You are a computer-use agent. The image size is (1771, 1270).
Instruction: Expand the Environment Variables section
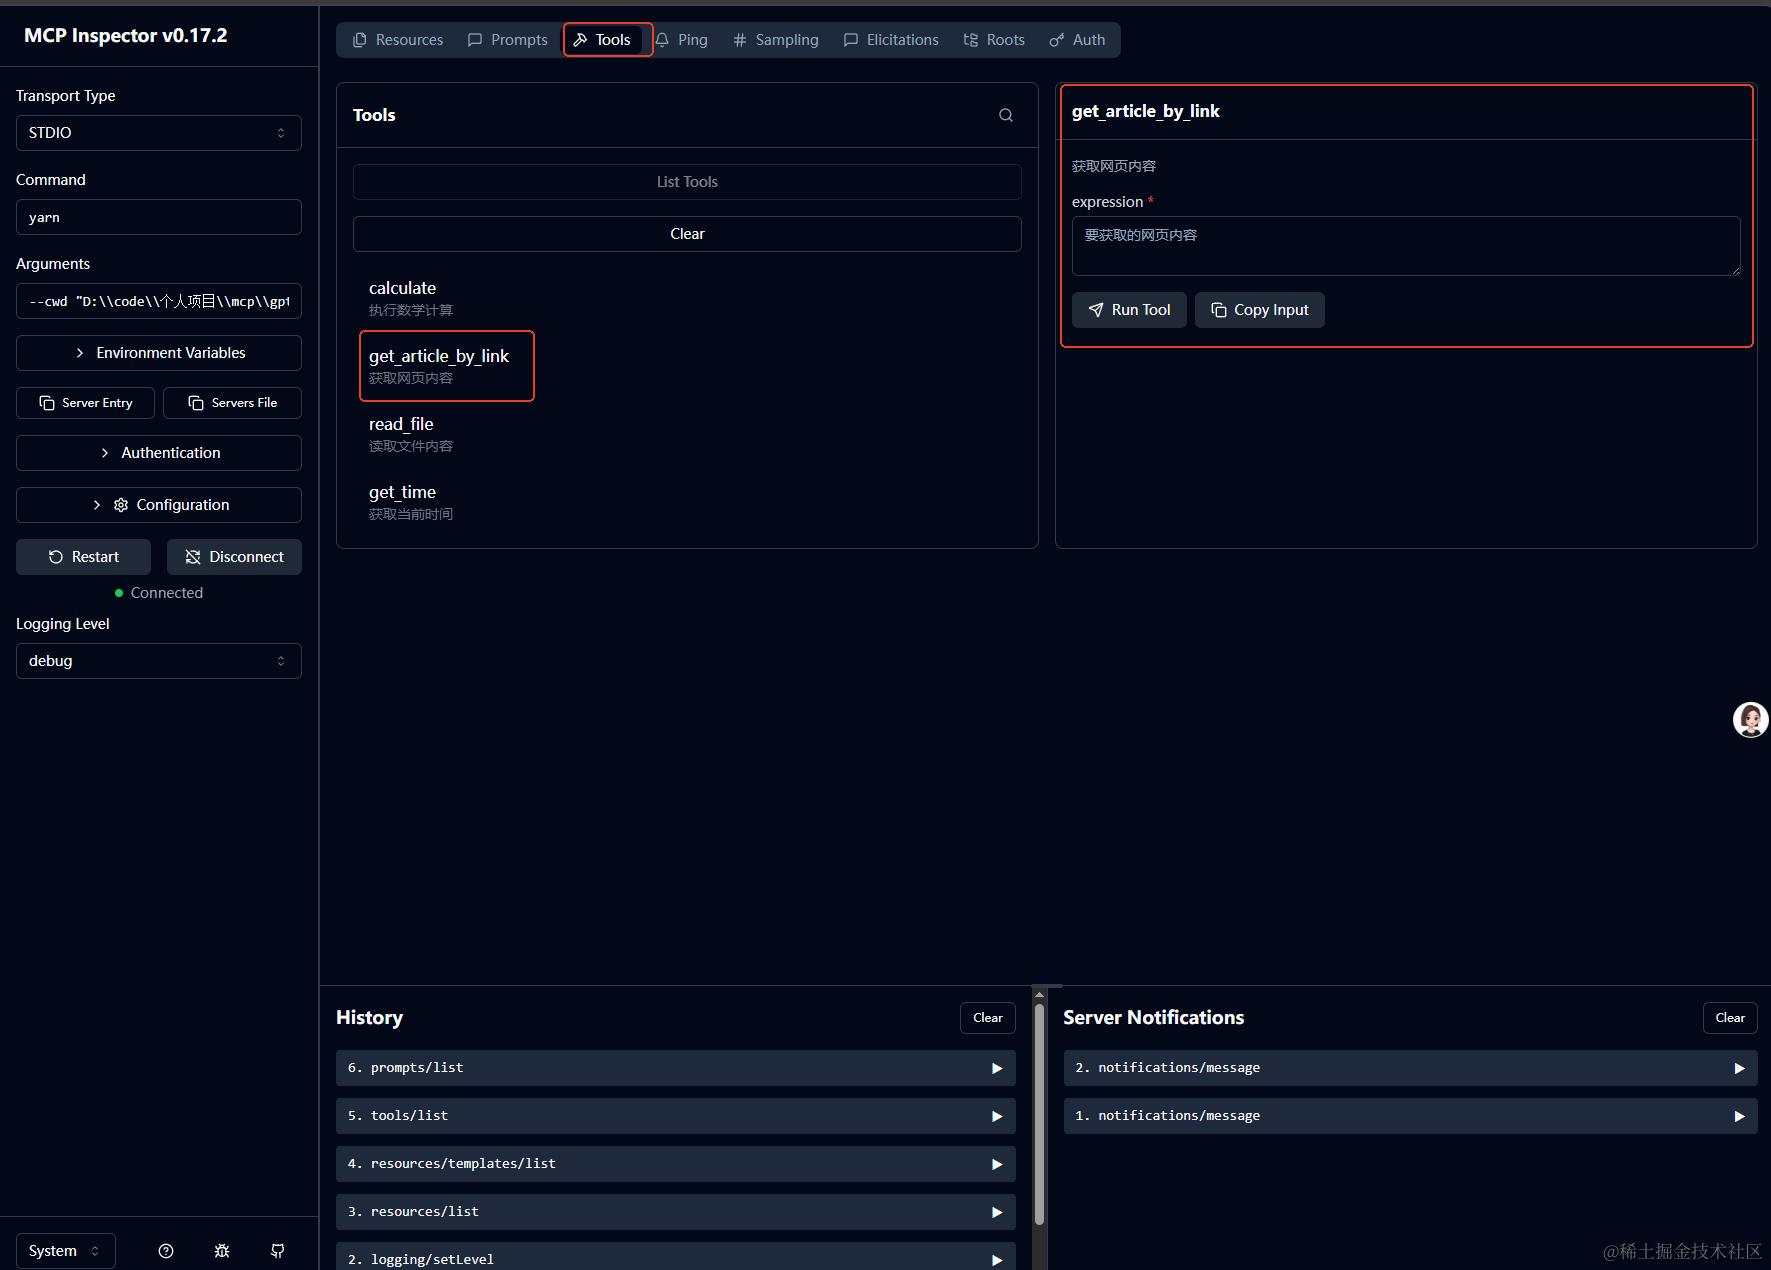159,353
